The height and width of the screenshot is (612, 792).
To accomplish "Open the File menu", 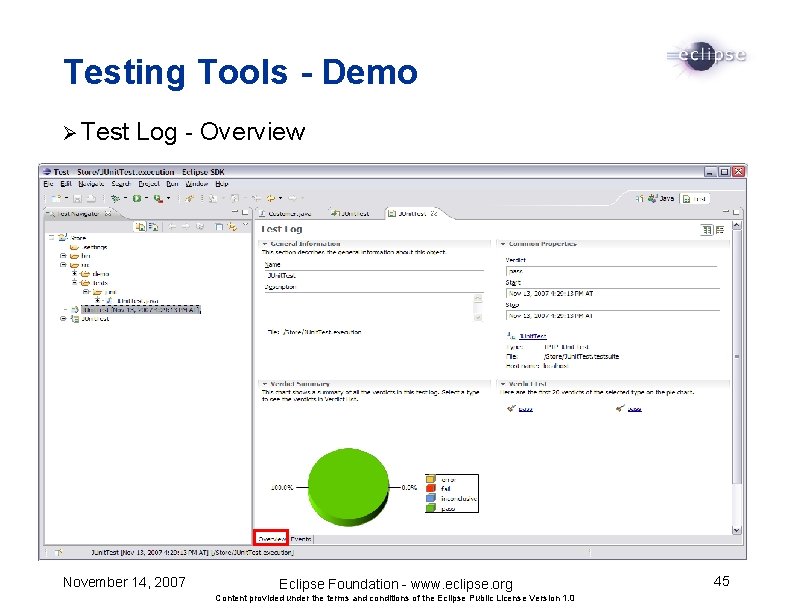I will (48, 184).
